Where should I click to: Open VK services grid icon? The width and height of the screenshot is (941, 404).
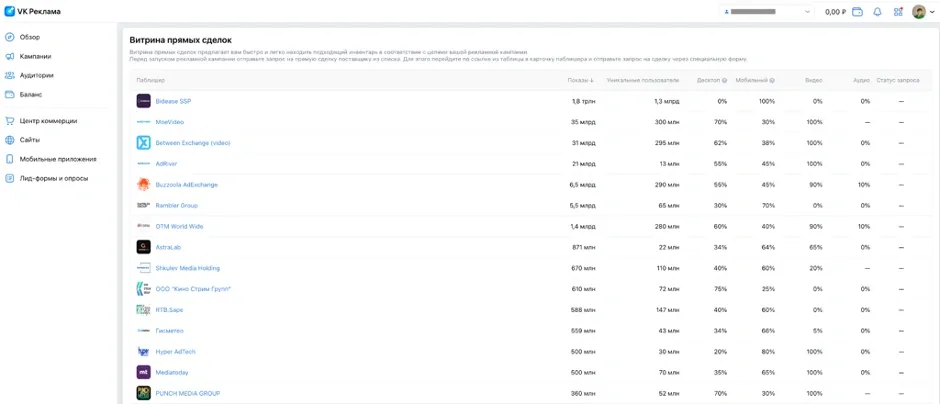[x=898, y=12]
